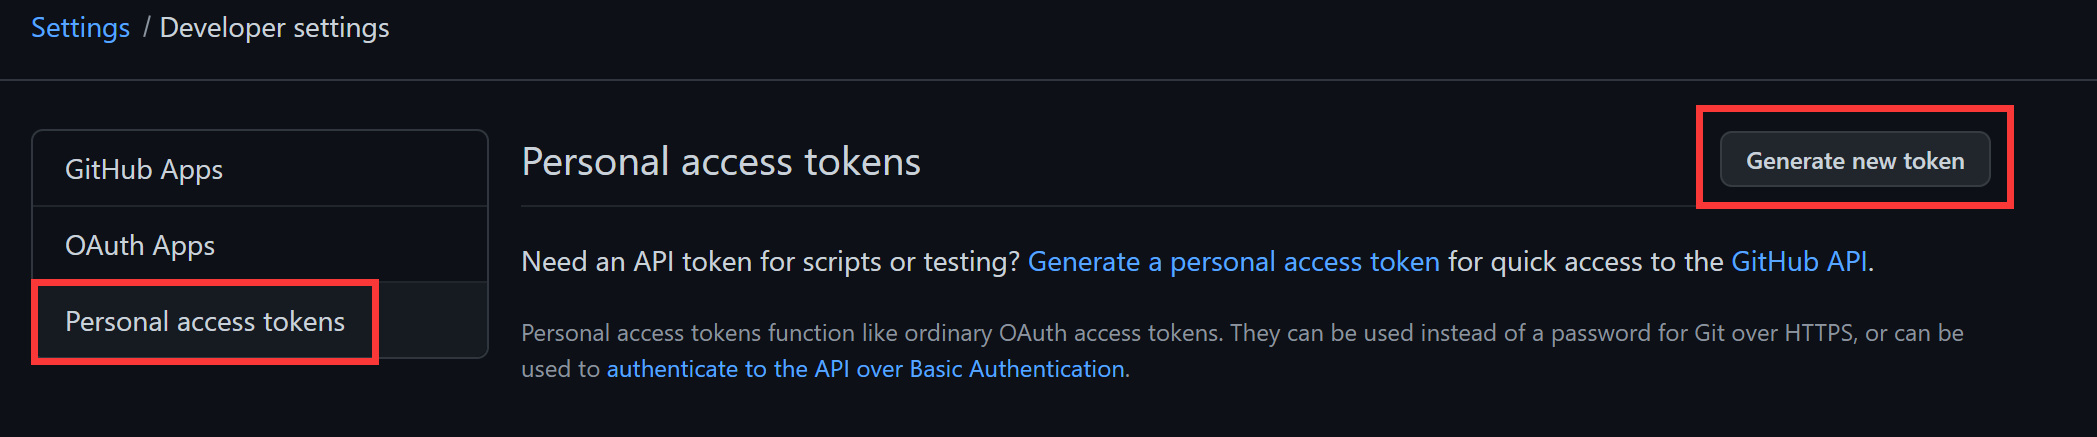Select Personal access tokens in the sidebar
This screenshot has height=437, width=2097.
(205, 321)
